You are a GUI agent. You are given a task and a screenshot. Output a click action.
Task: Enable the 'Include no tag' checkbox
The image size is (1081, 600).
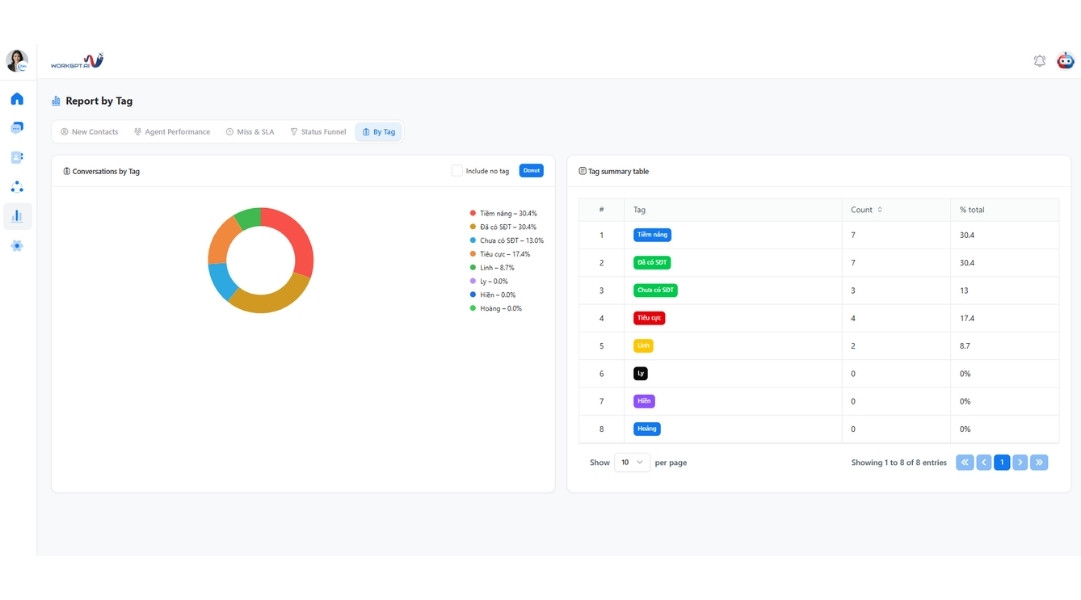tap(457, 171)
